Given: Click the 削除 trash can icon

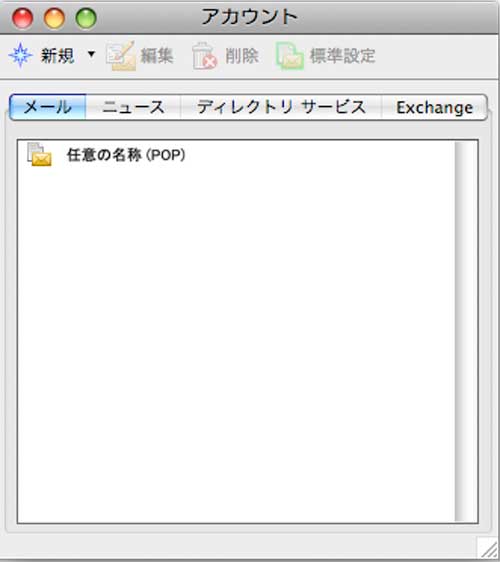Looking at the screenshot, I should (204, 56).
